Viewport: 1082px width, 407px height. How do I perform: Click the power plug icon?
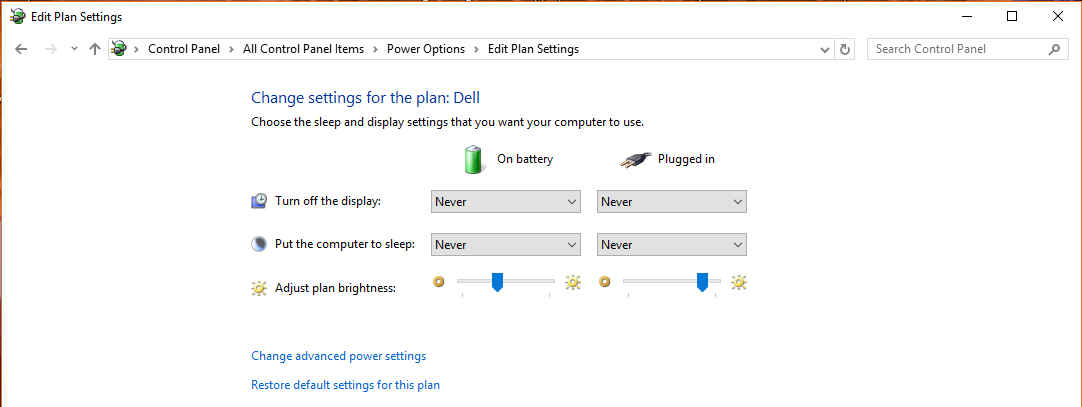click(x=635, y=160)
